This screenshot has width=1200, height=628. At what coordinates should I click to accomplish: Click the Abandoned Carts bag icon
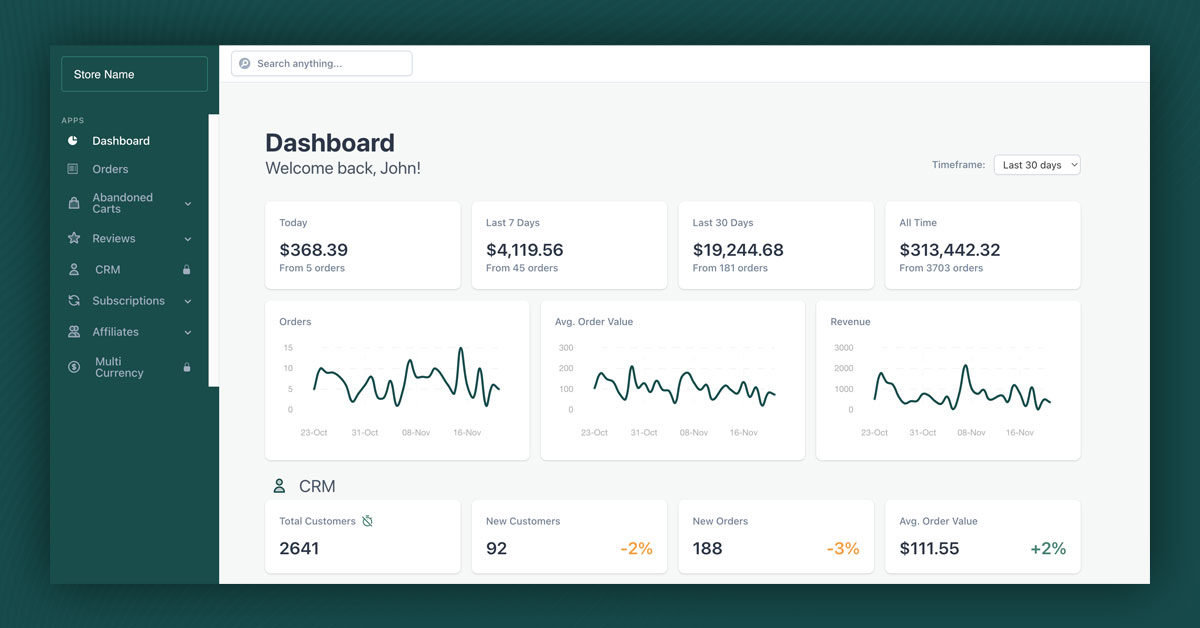73,203
